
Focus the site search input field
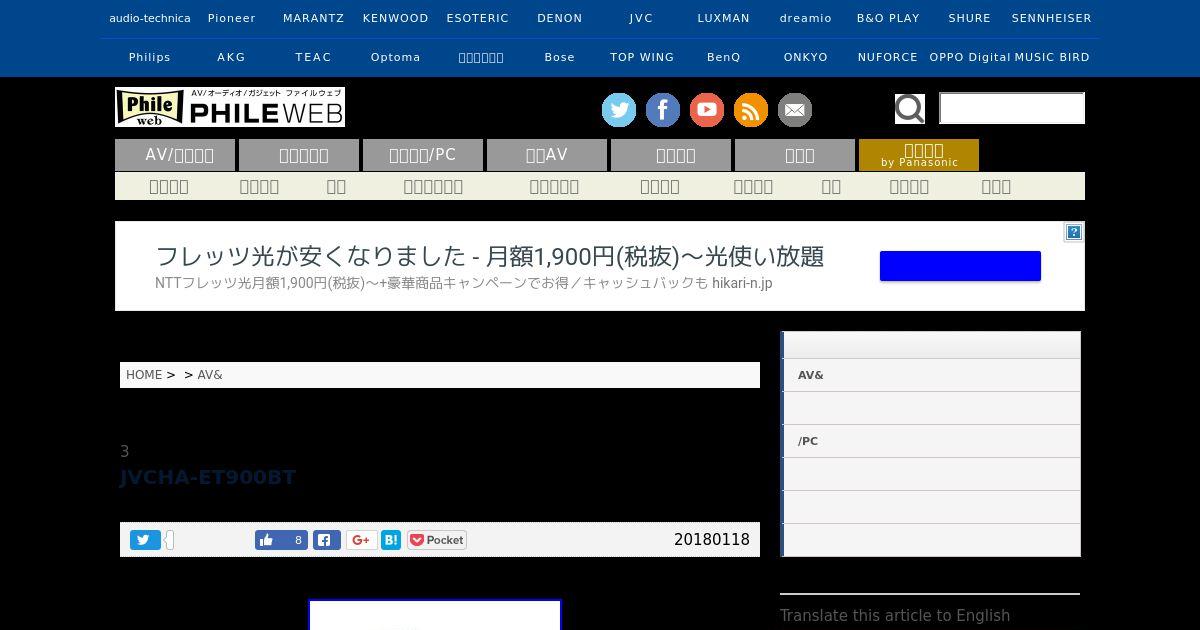(1012, 108)
